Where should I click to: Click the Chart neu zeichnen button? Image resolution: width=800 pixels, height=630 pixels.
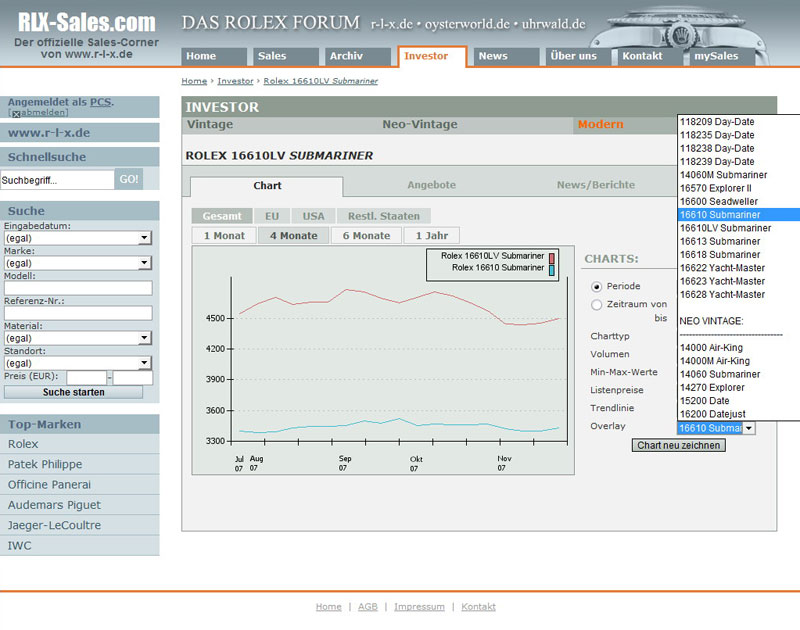[679, 445]
